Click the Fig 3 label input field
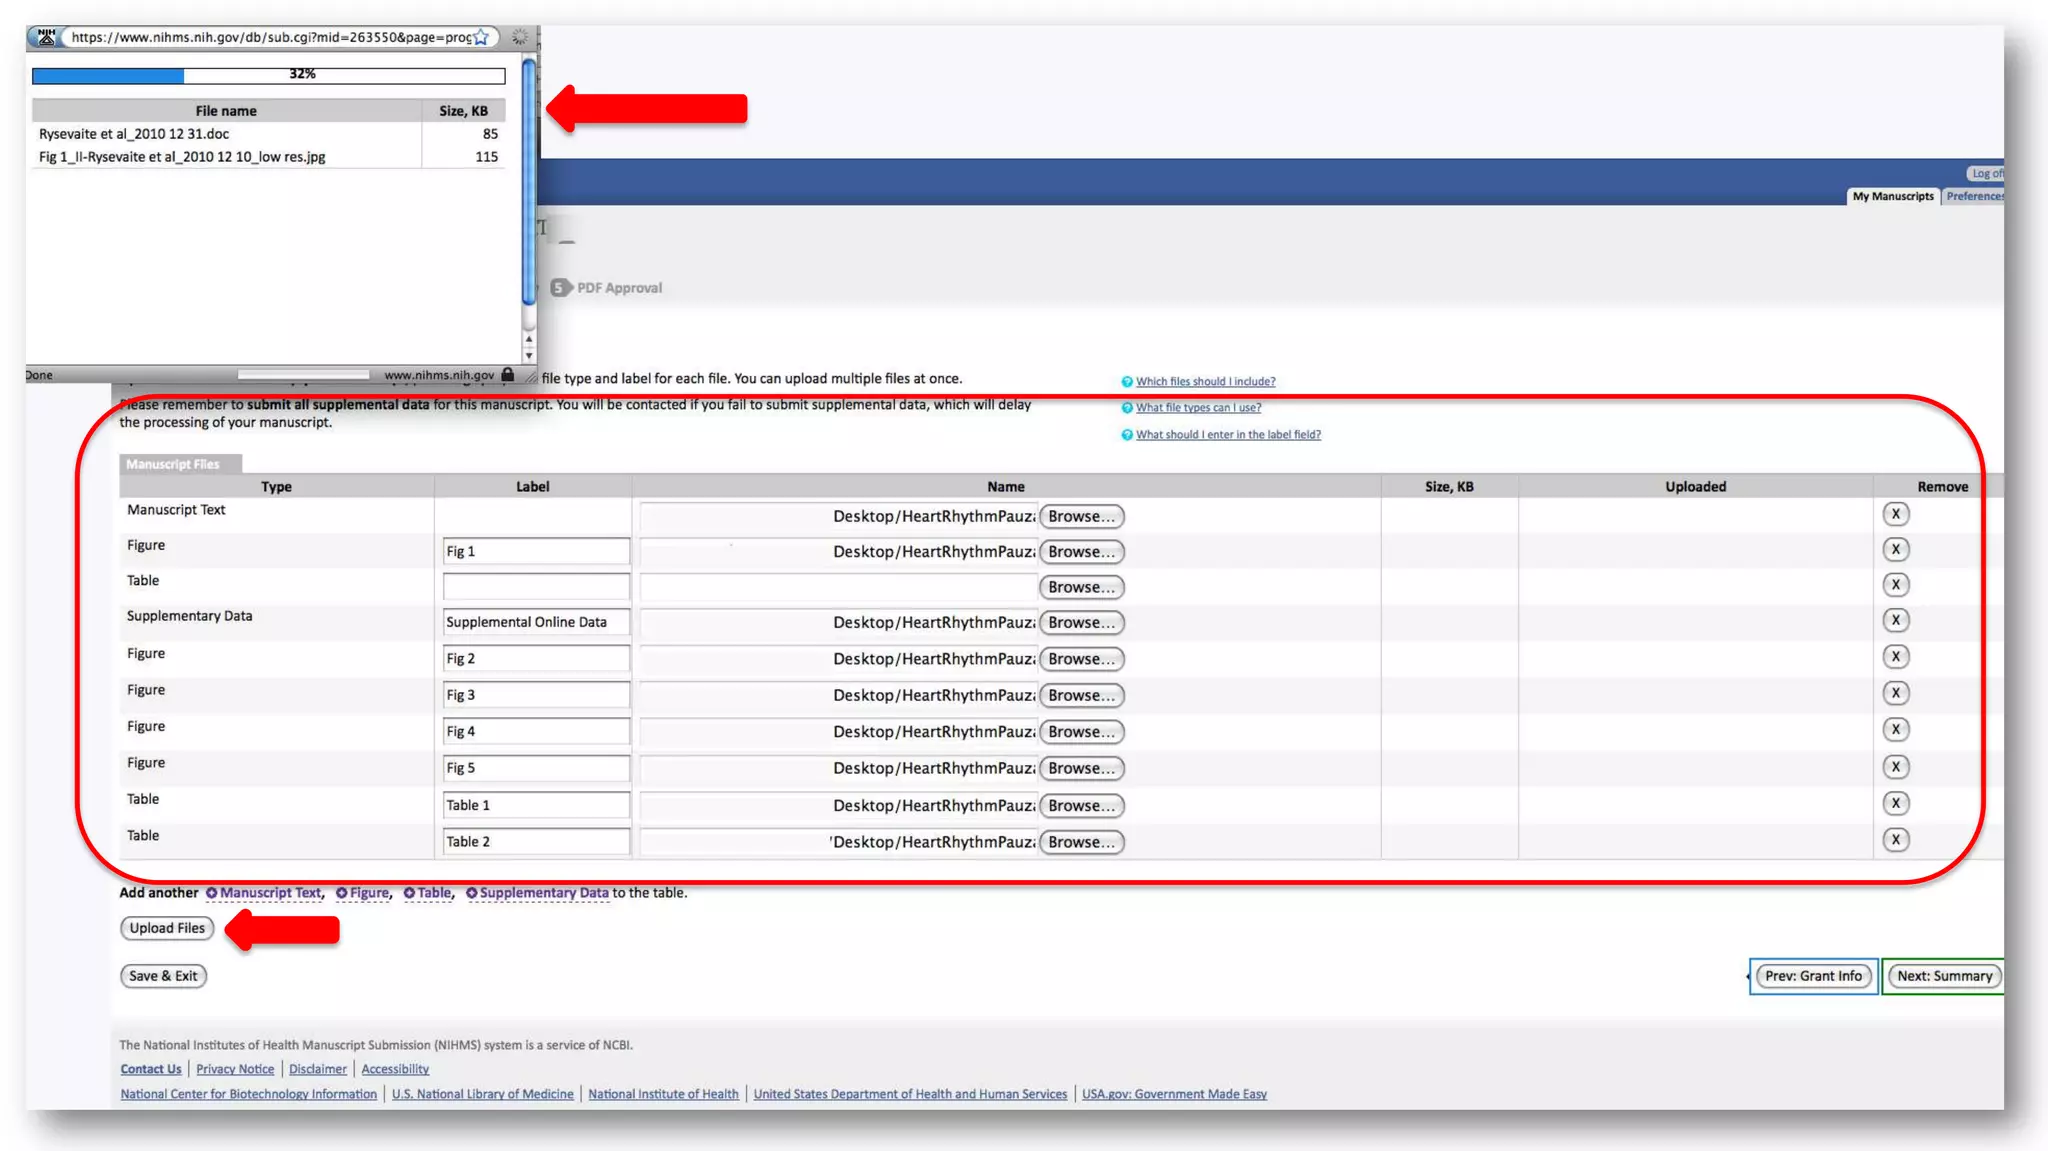 [536, 695]
